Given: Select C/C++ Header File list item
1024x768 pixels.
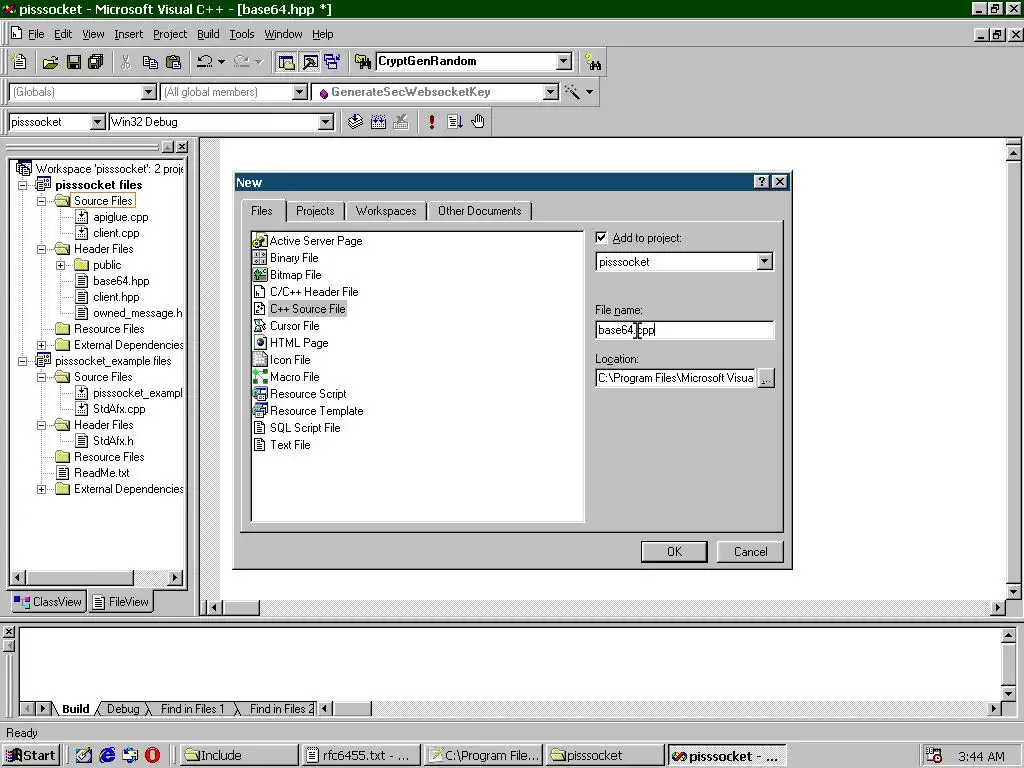Looking at the screenshot, I should coord(306,292).
